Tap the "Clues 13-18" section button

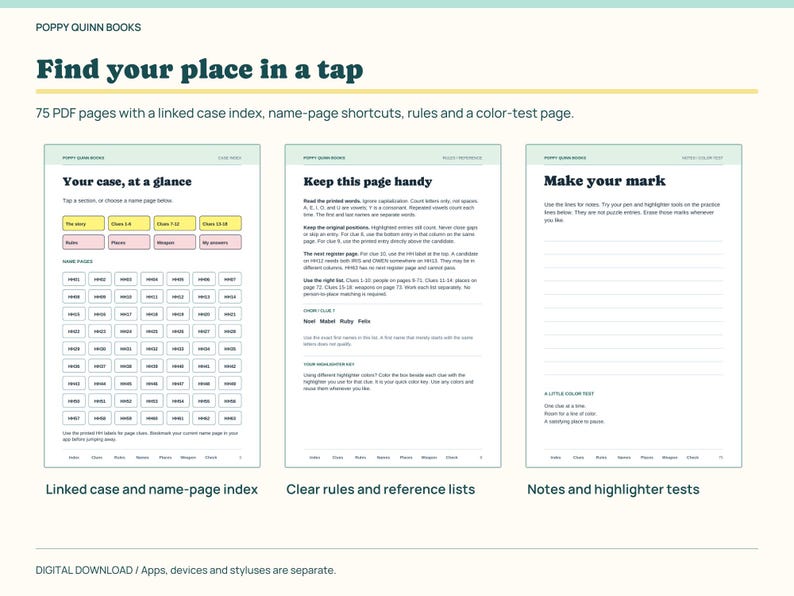[220, 223]
